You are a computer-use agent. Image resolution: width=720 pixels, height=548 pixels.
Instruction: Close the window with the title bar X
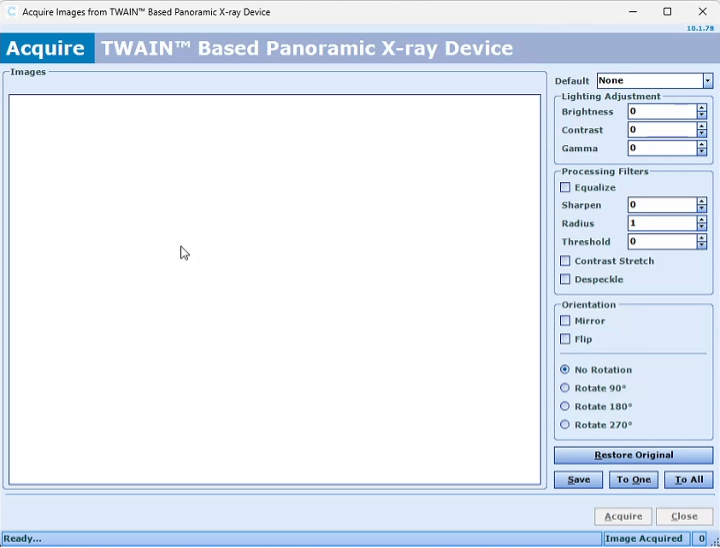click(702, 12)
